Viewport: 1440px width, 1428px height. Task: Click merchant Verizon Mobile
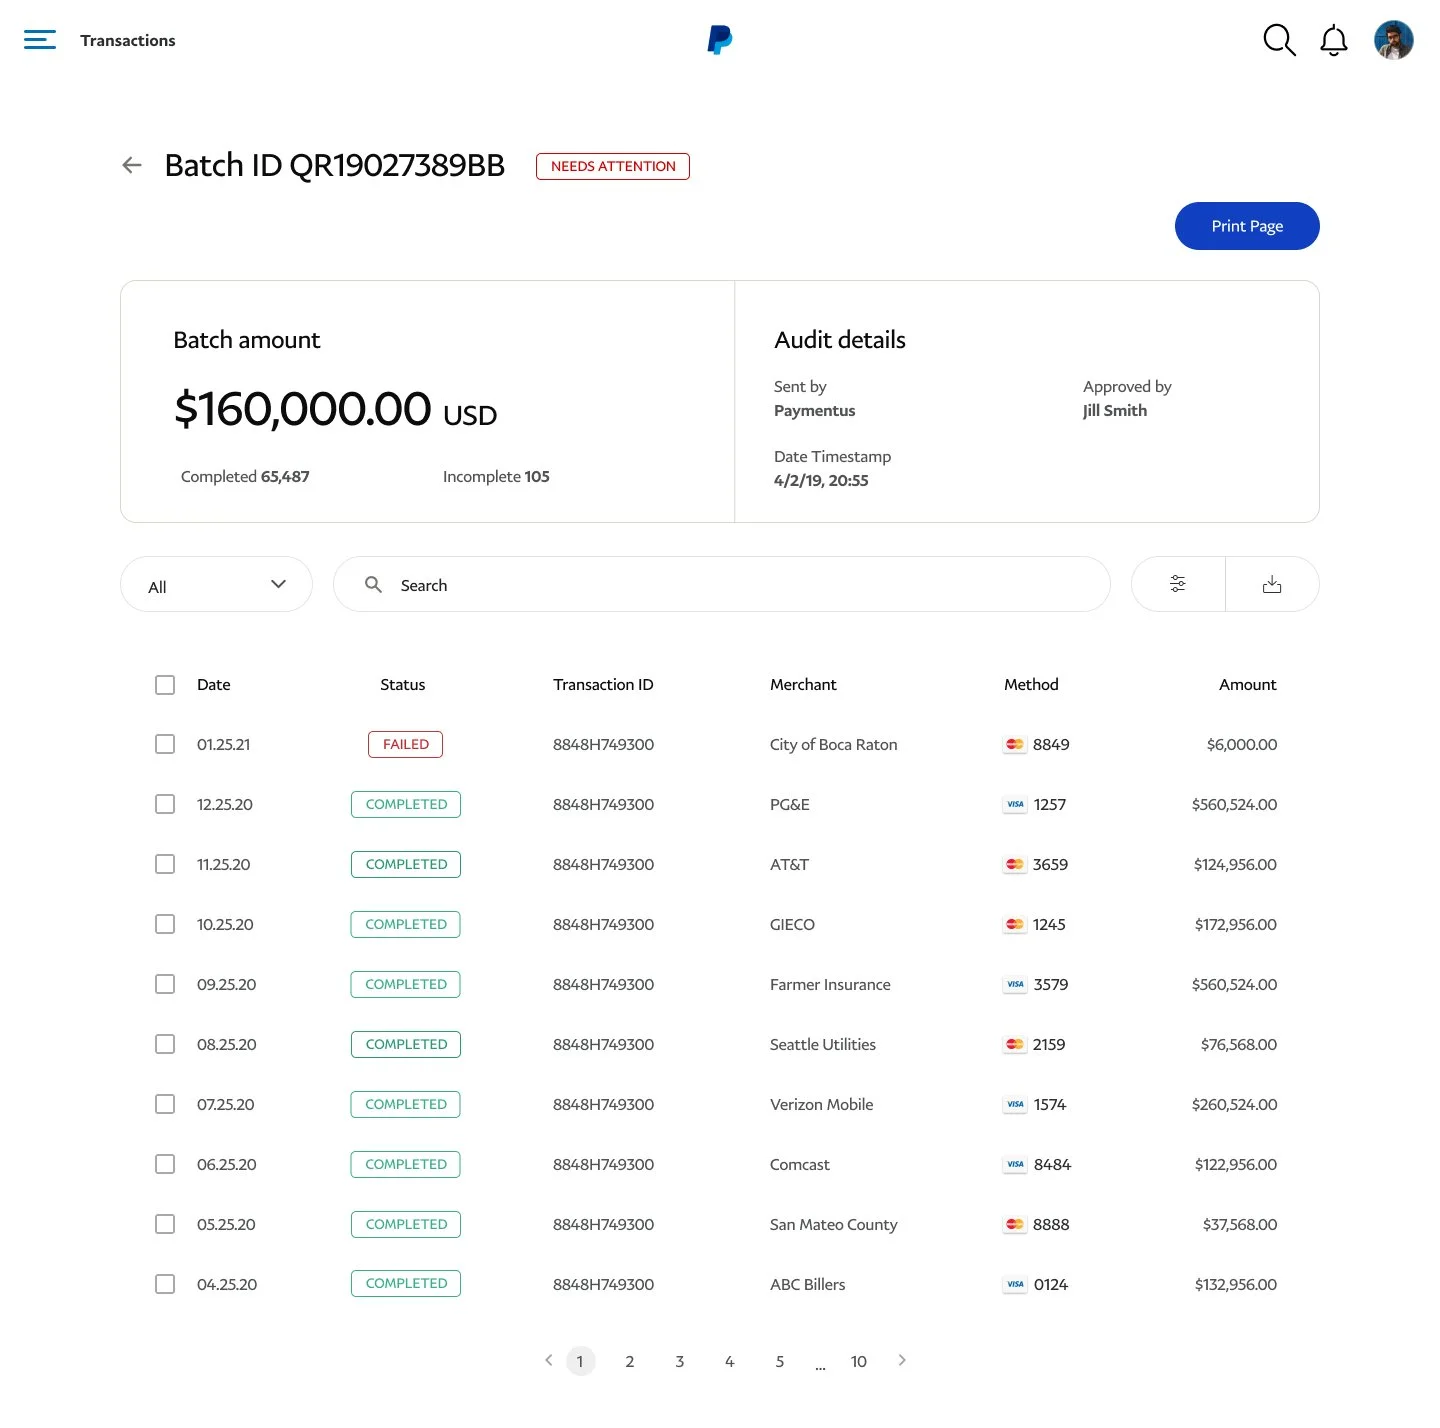pos(822,1104)
